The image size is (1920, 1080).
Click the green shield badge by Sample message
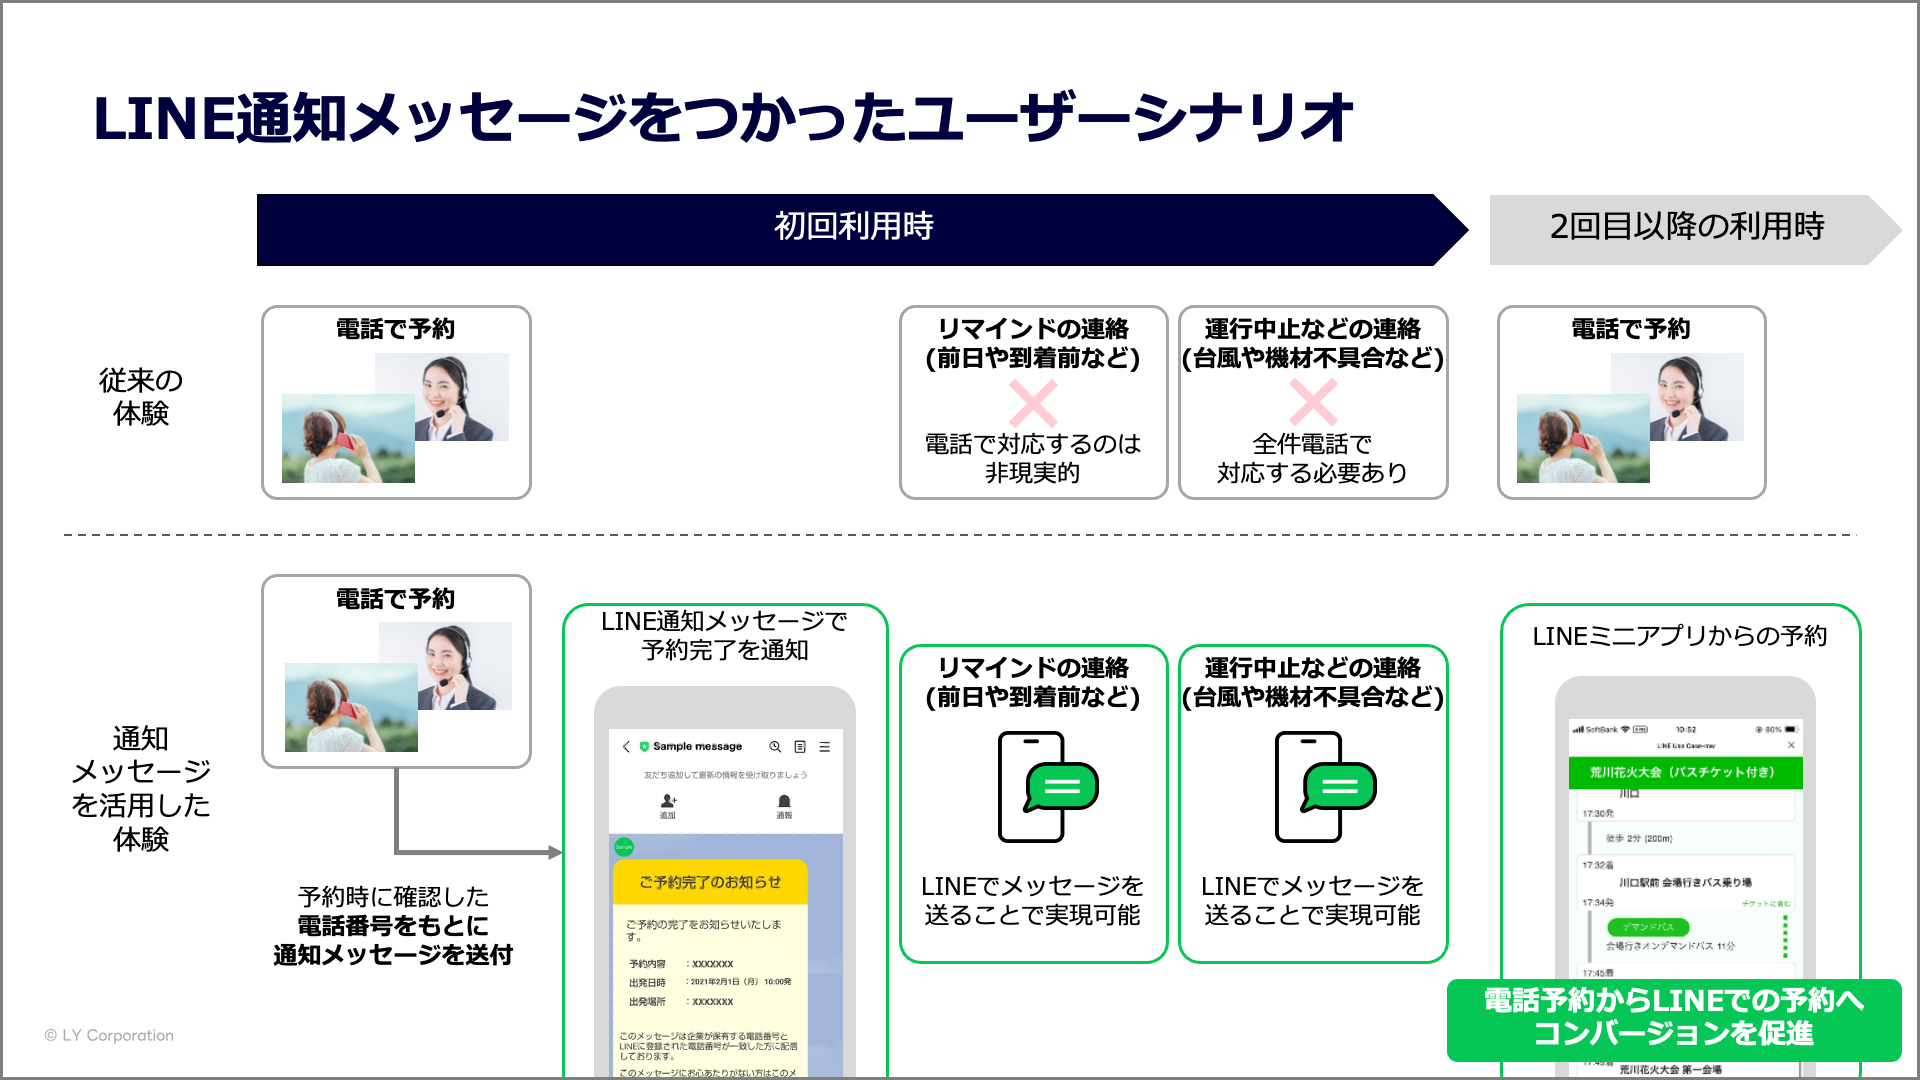644,747
